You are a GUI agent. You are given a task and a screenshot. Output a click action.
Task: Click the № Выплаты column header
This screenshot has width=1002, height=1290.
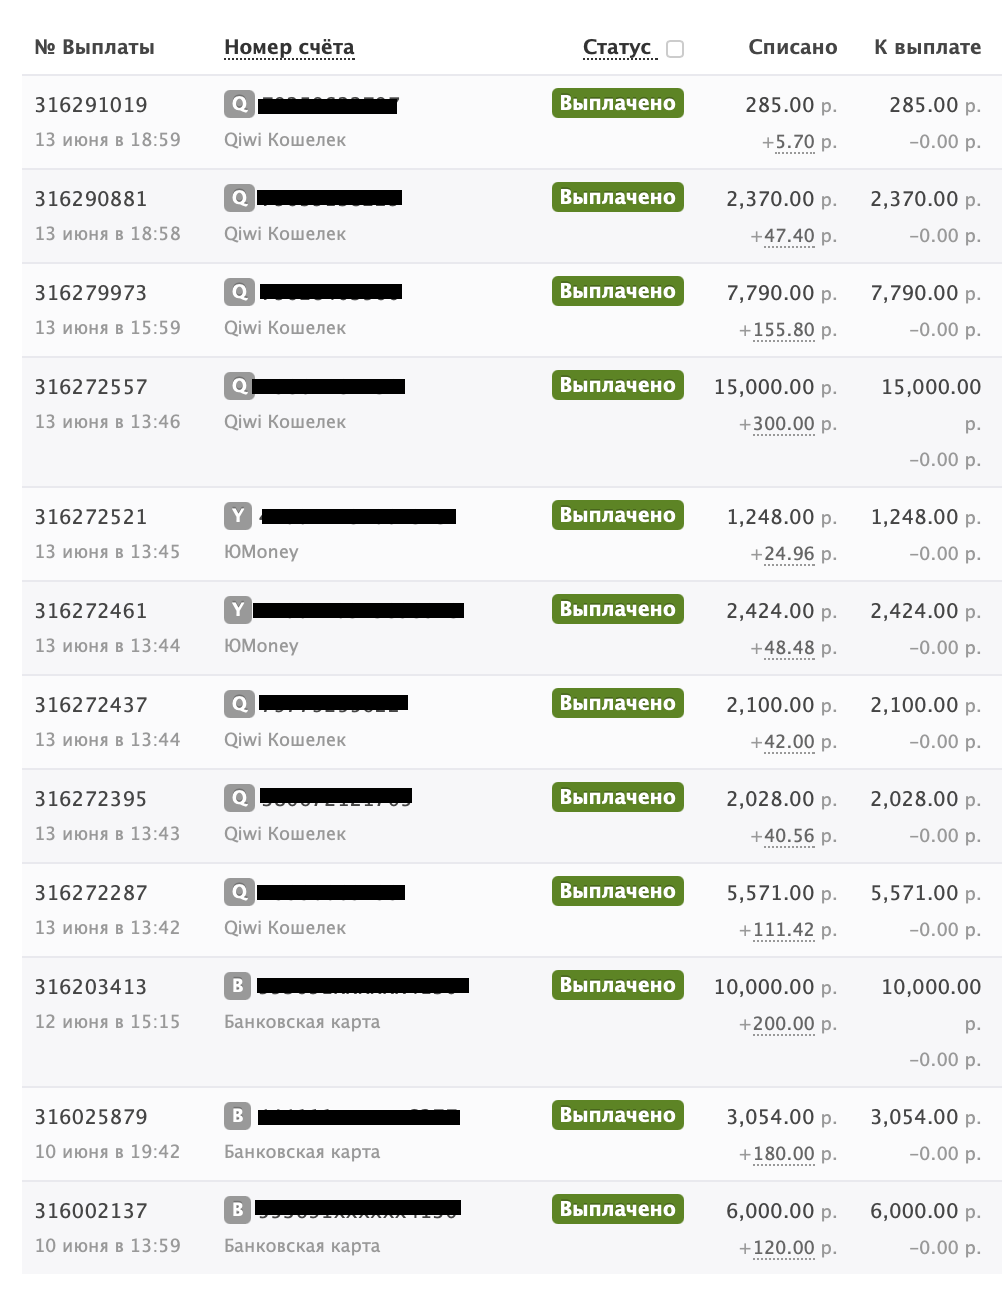click(95, 47)
